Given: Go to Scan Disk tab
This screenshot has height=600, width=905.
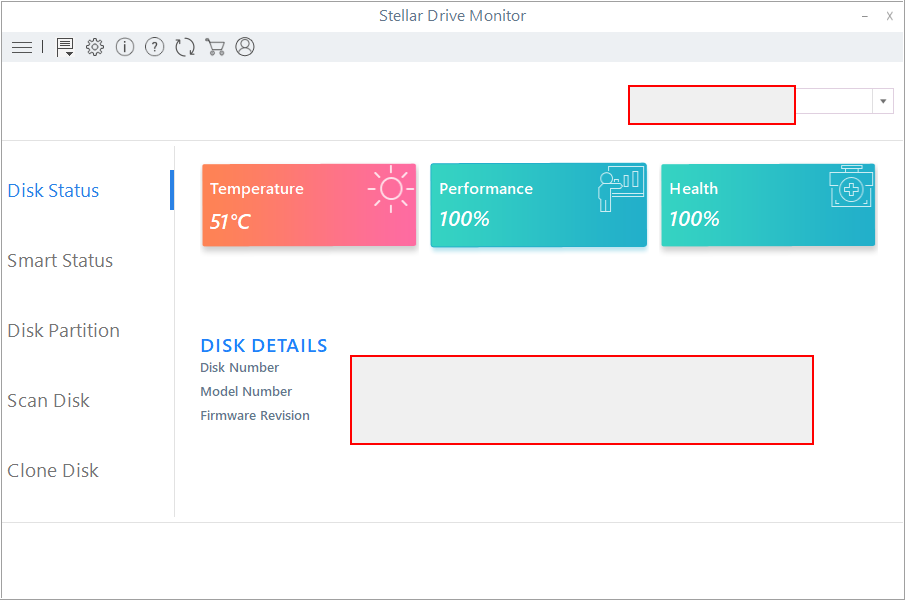Looking at the screenshot, I should click(x=48, y=400).
